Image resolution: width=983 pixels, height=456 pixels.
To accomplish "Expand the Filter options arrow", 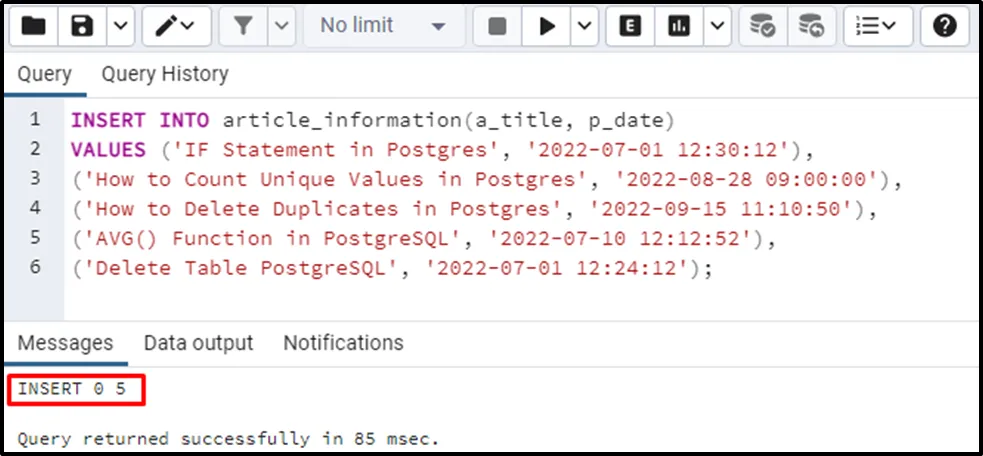I will tap(281, 27).
